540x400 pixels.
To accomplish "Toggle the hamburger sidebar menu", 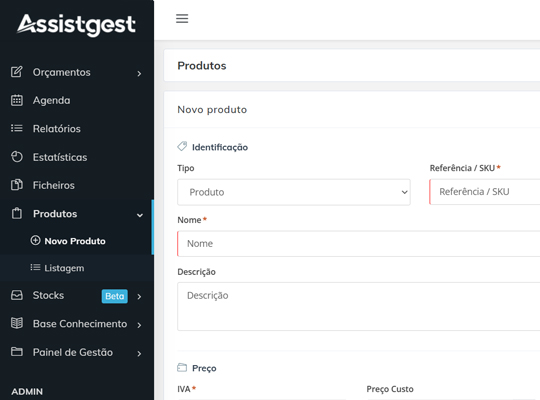I will point(182,19).
